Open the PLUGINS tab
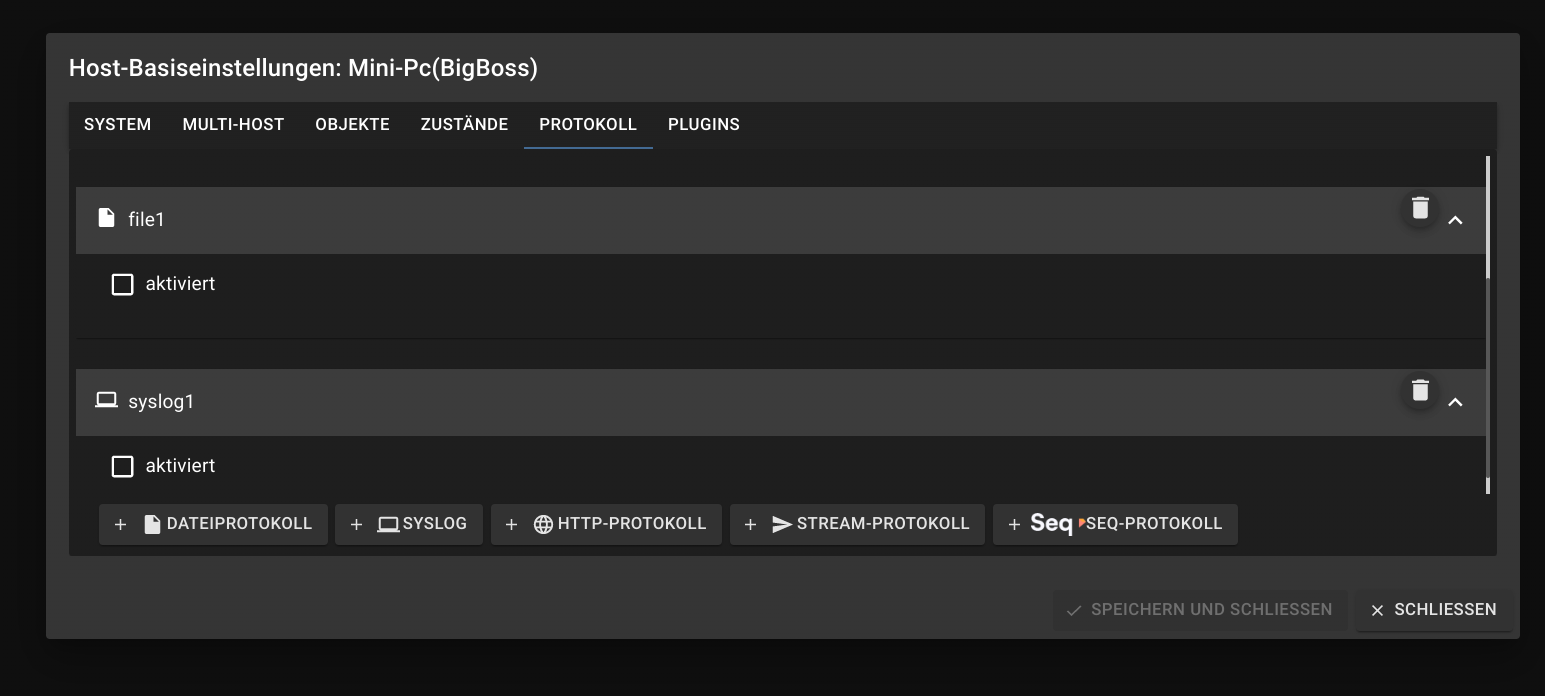1545x696 pixels. click(x=704, y=124)
